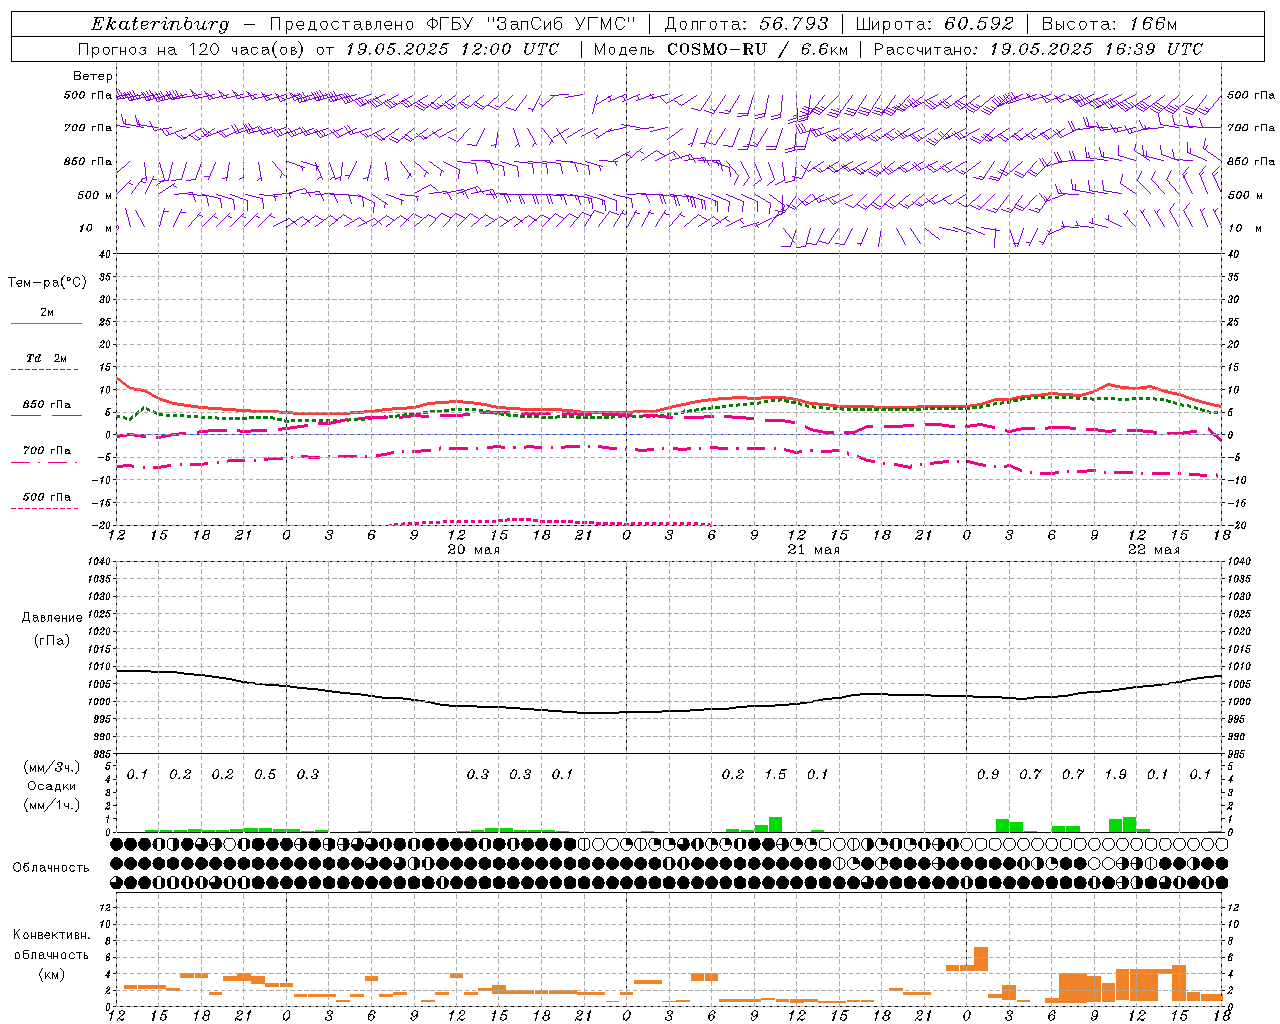Click the Ekaterinburg city title
1280x1024 pixels.
[x=160, y=24]
